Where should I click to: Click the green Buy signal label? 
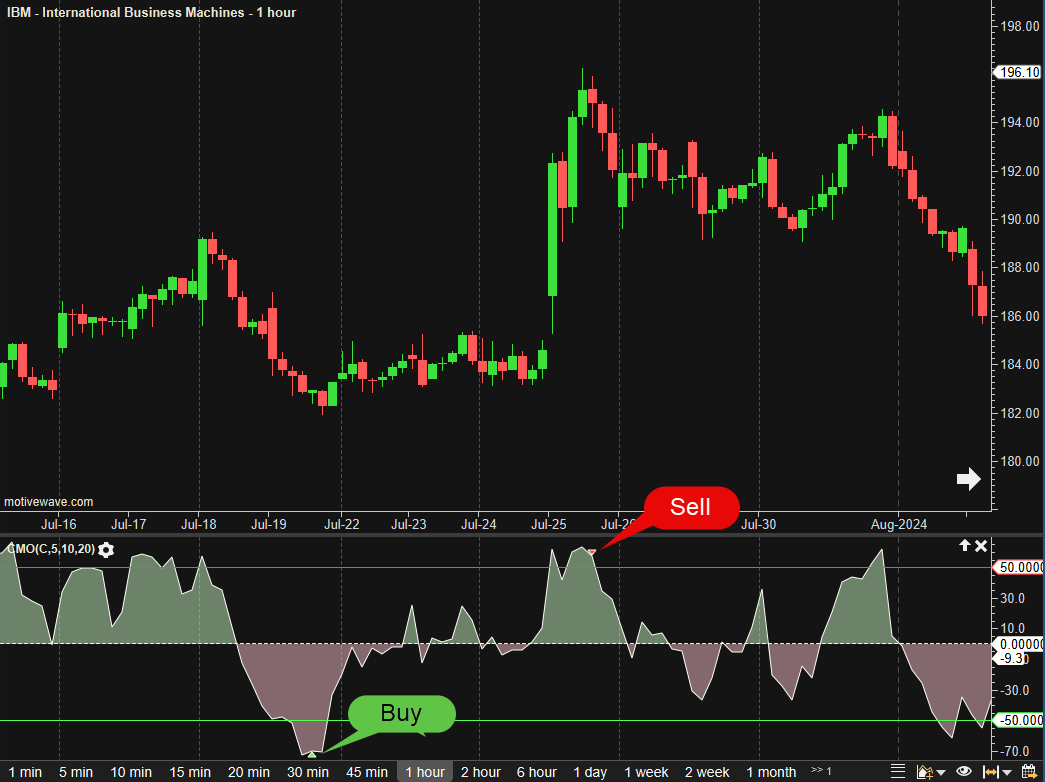coord(401,714)
